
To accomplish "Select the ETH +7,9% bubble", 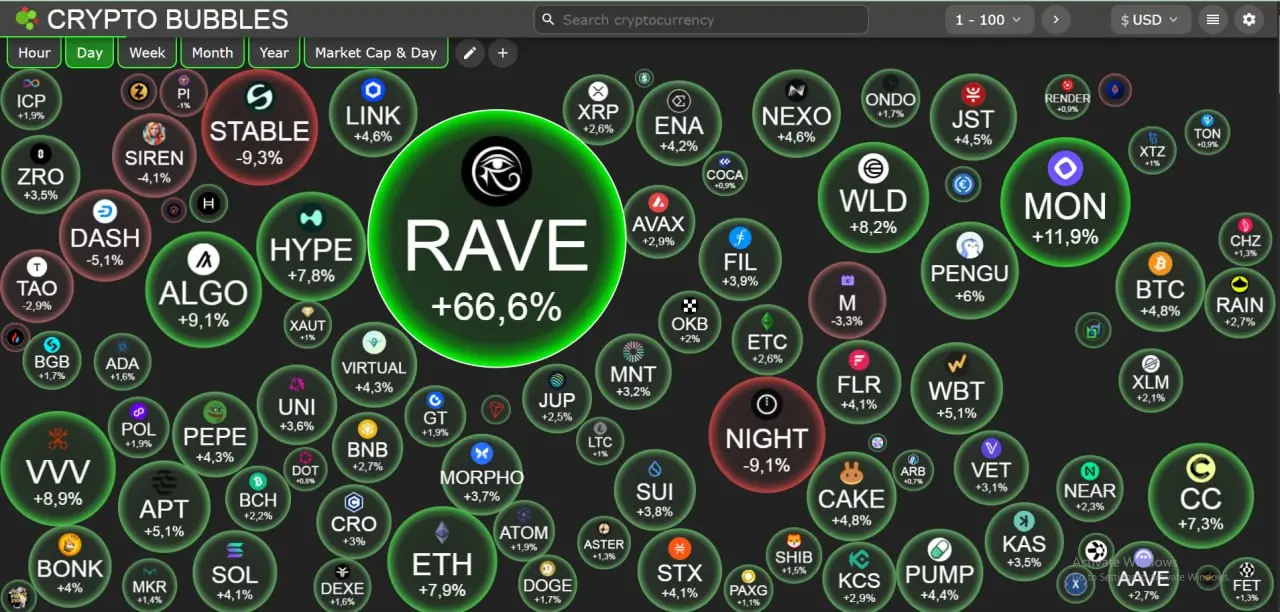I will coord(442,560).
